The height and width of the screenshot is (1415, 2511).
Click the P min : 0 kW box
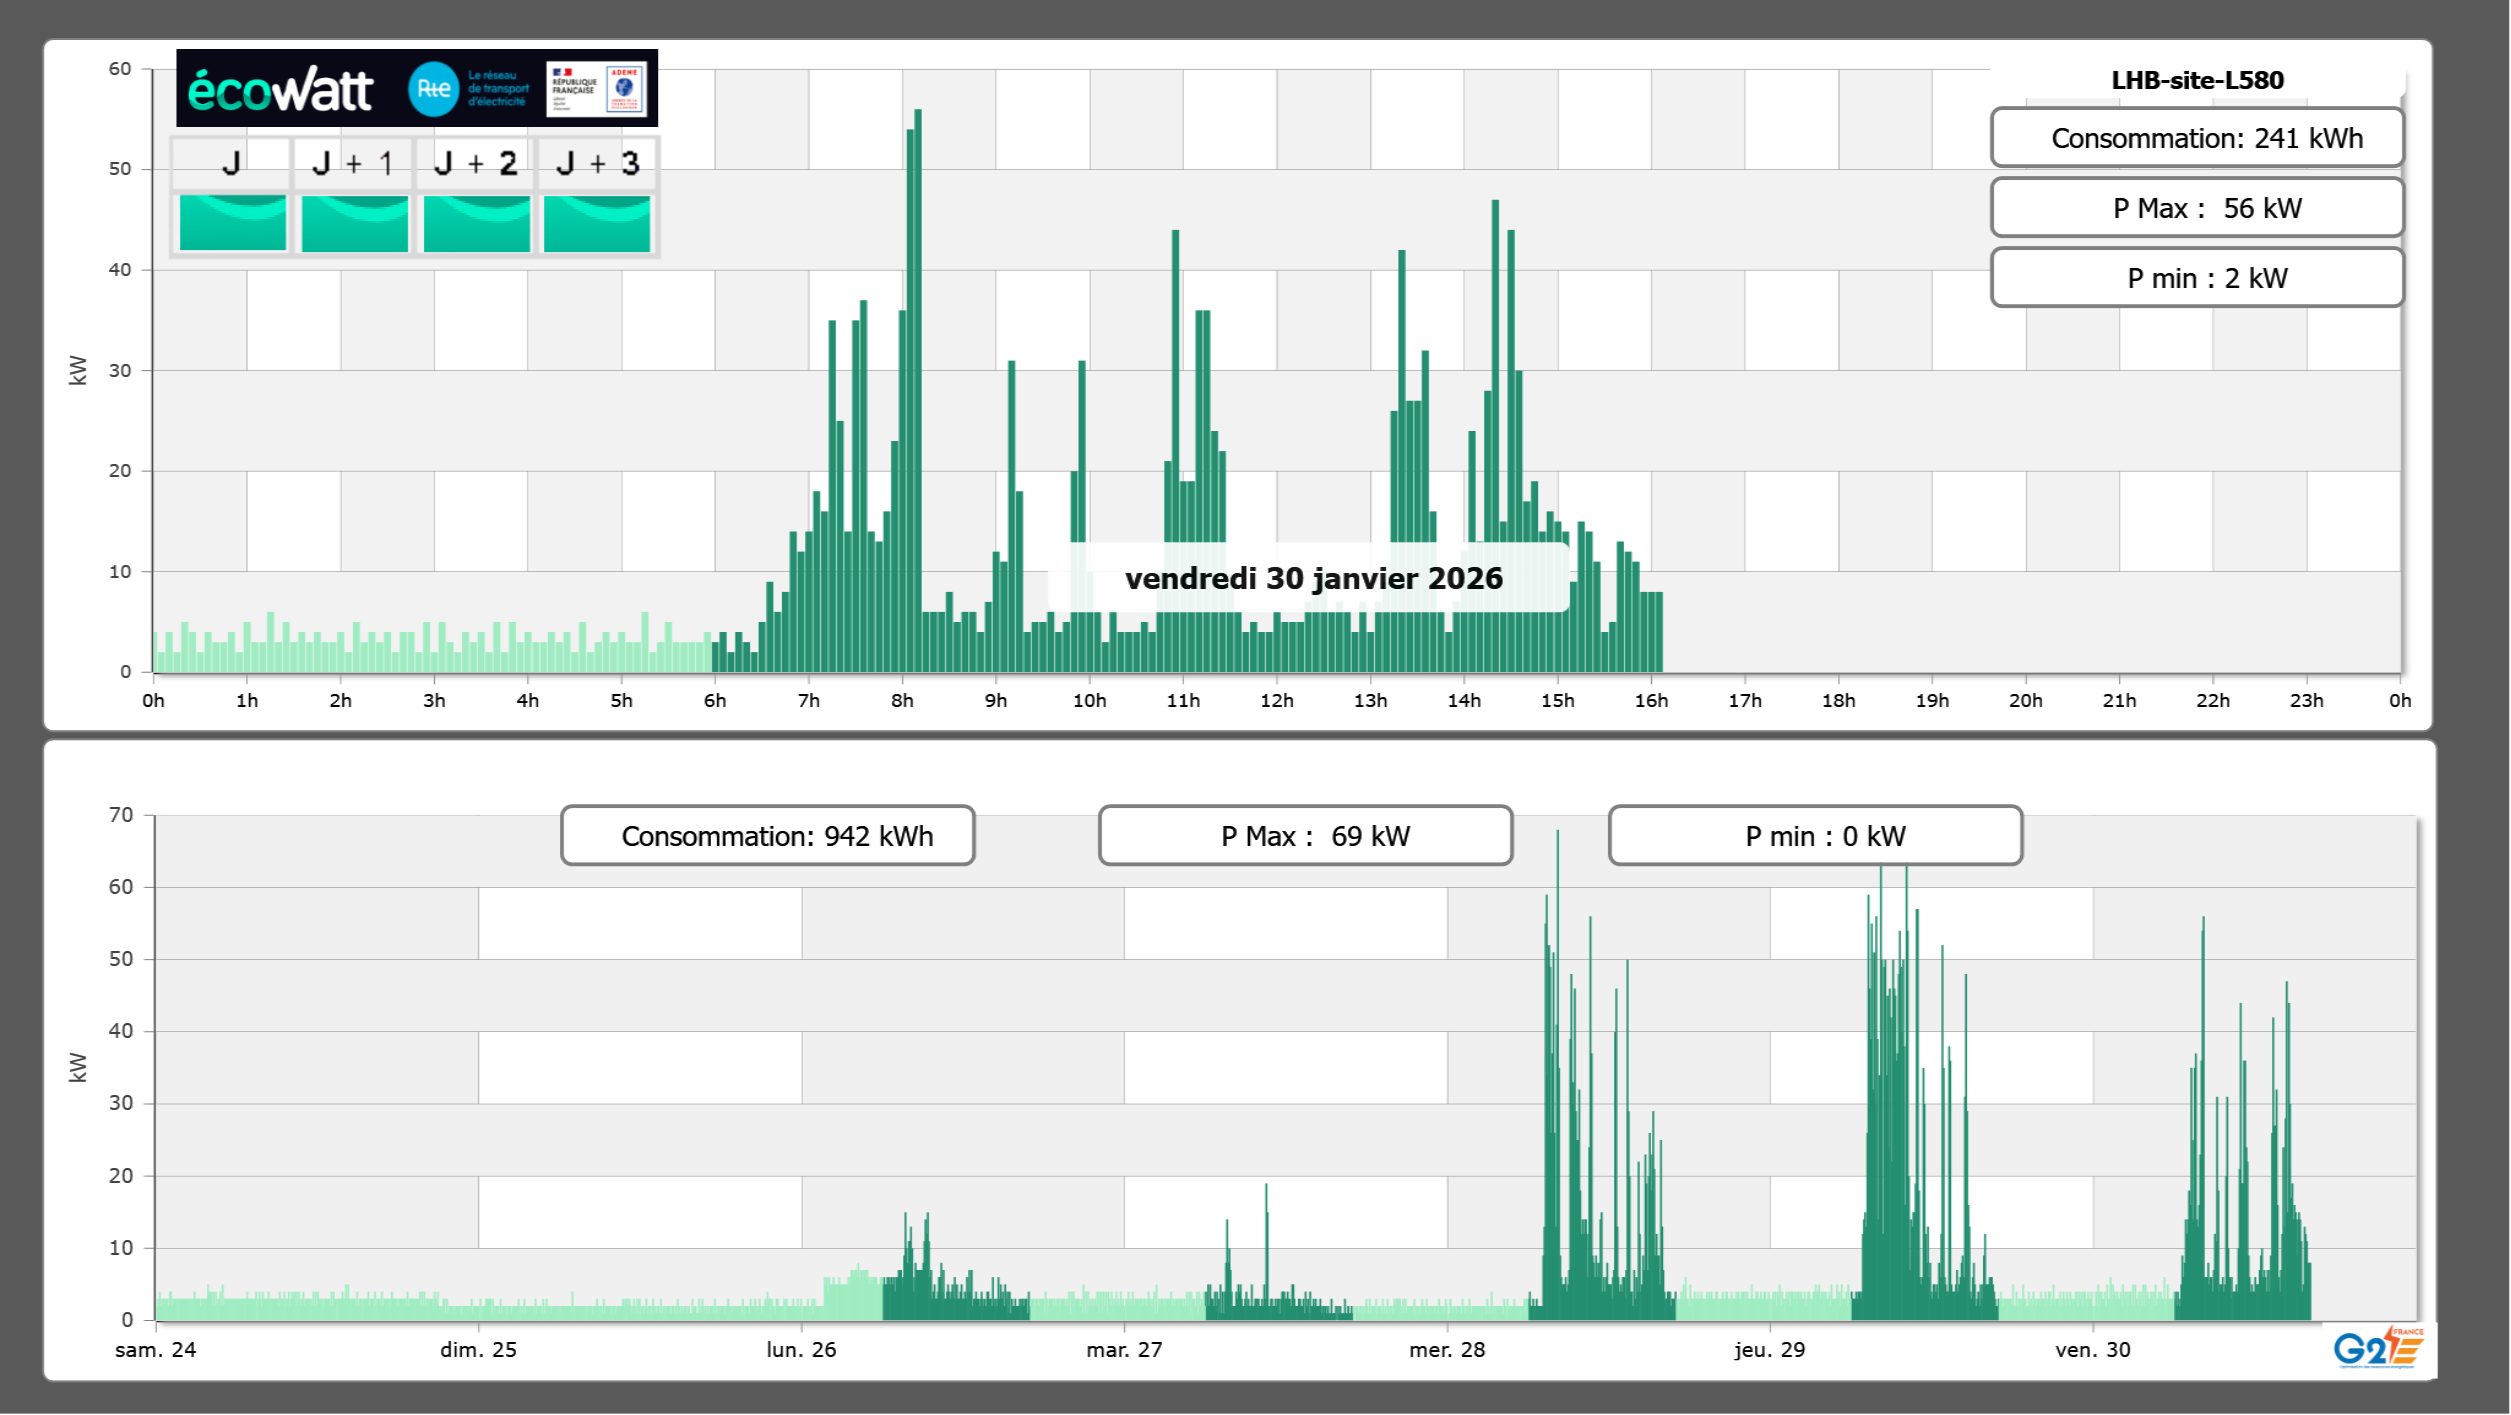(x=1815, y=836)
